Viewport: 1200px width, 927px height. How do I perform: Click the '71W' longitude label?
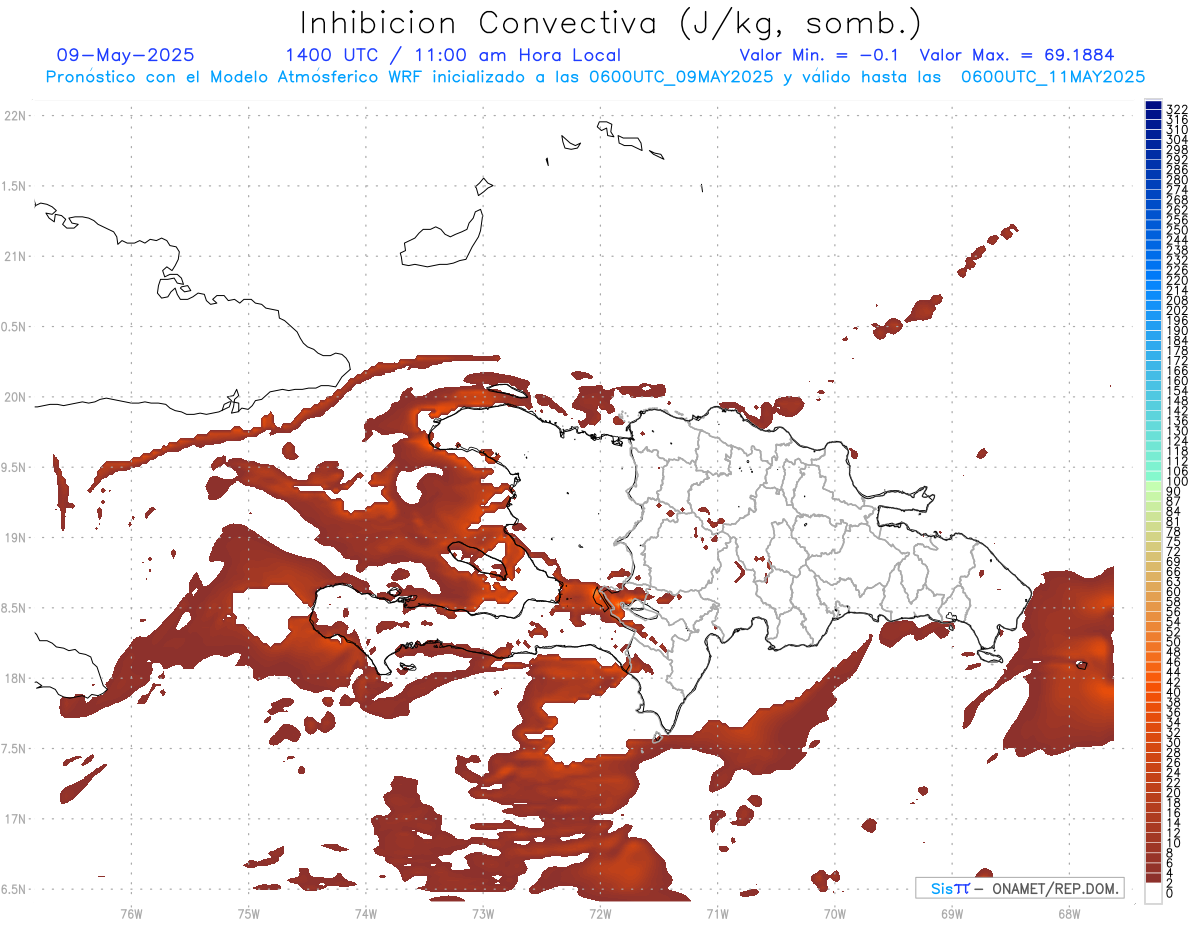click(717, 913)
